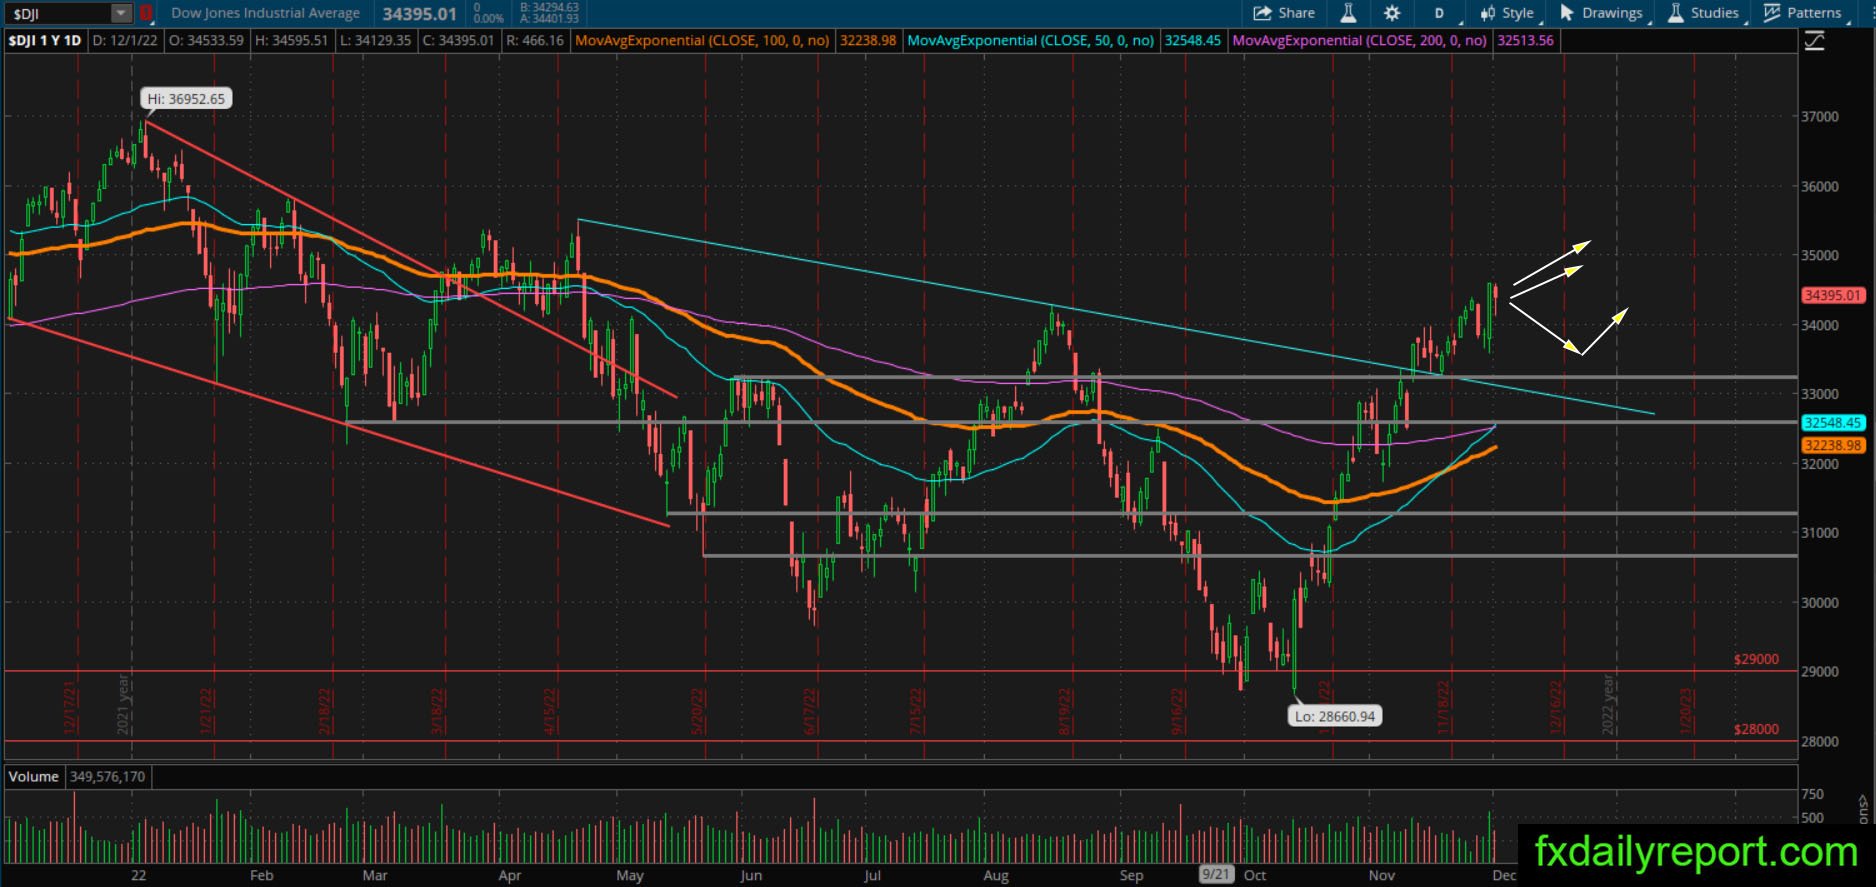Click the Volume panel label
Screen dimensions: 1876x887
pos(34,777)
